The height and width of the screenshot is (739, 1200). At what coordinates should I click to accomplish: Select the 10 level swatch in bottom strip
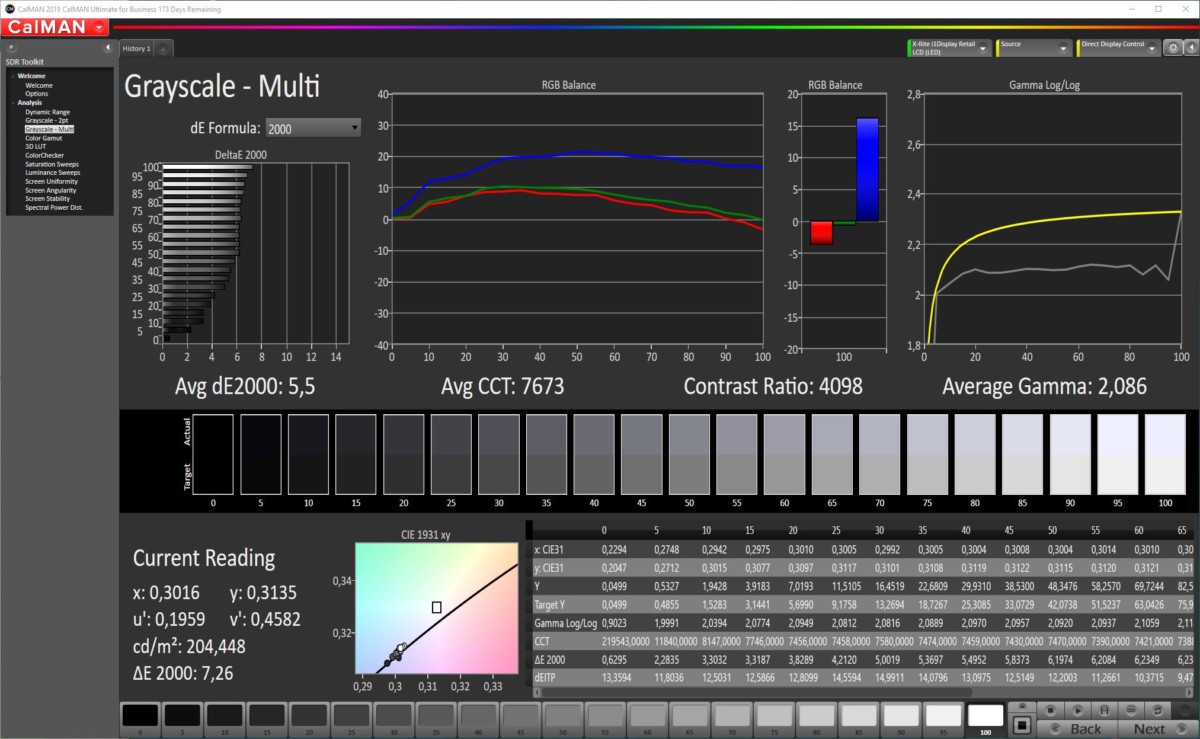[x=225, y=720]
